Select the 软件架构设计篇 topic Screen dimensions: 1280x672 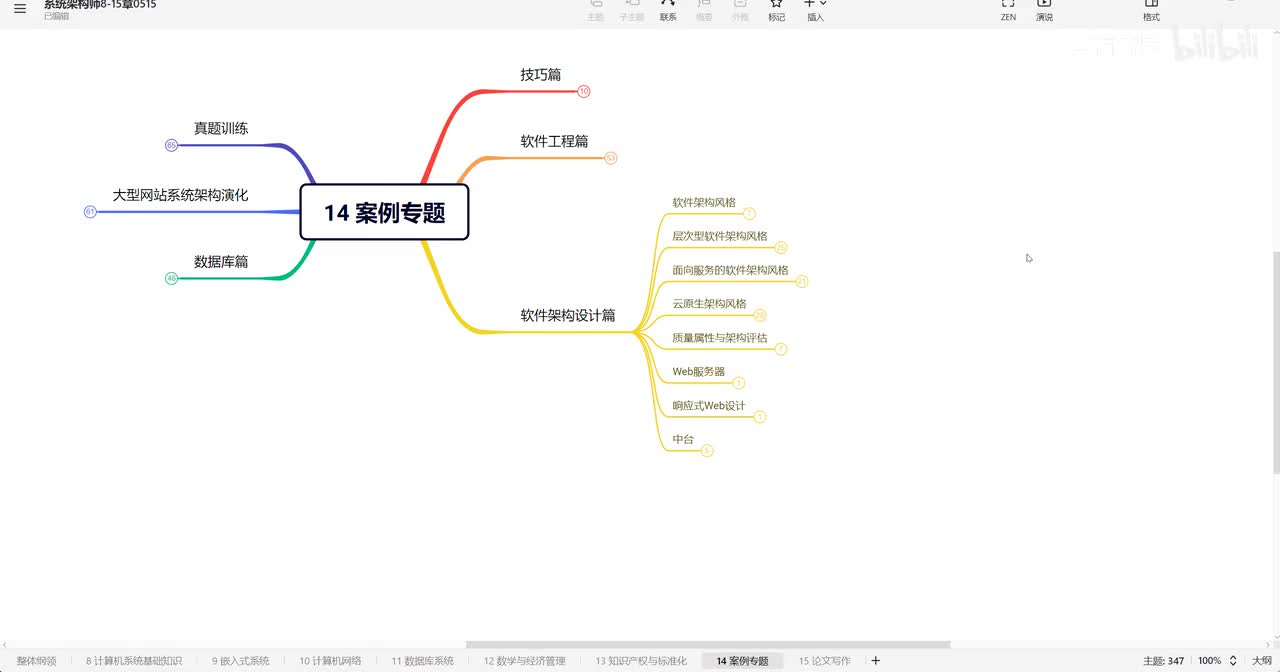click(568, 315)
